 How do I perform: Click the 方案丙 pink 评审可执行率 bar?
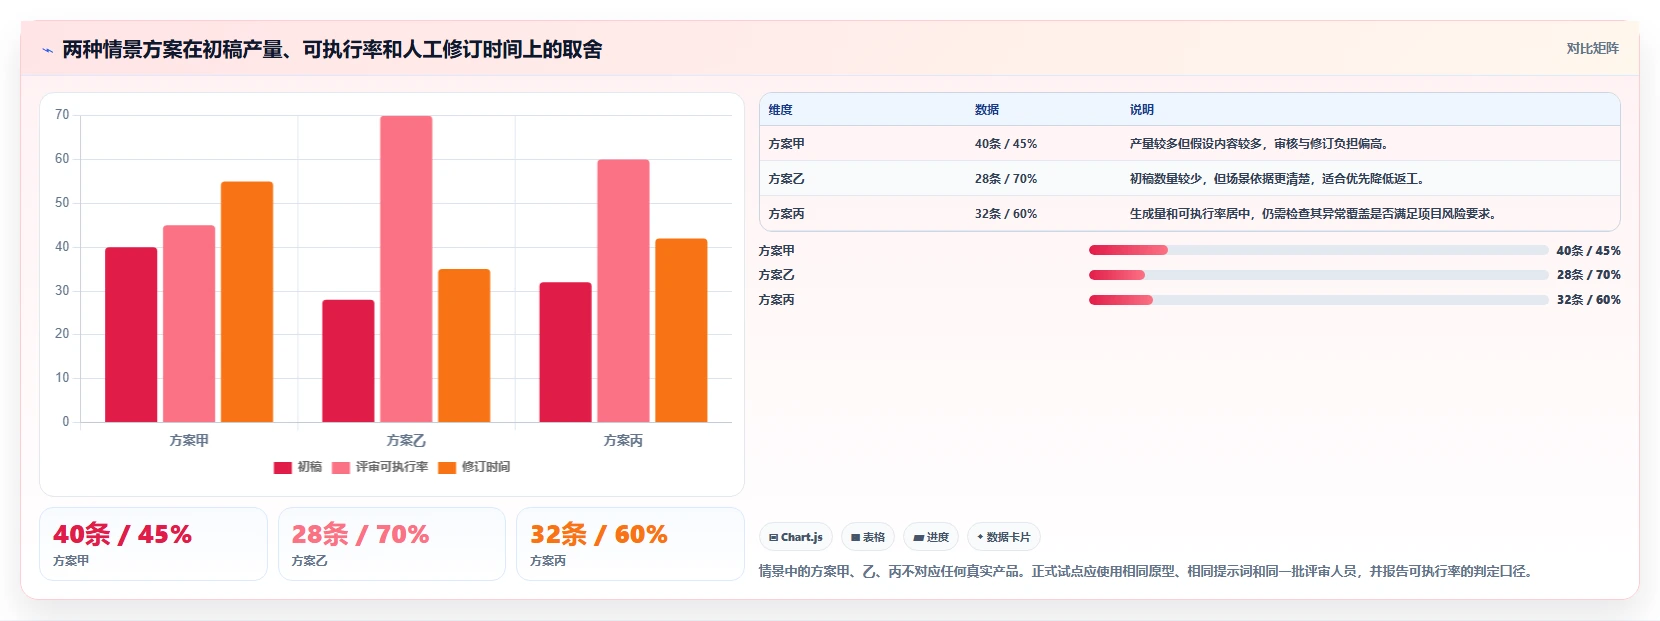pyautogui.click(x=623, y=291)
